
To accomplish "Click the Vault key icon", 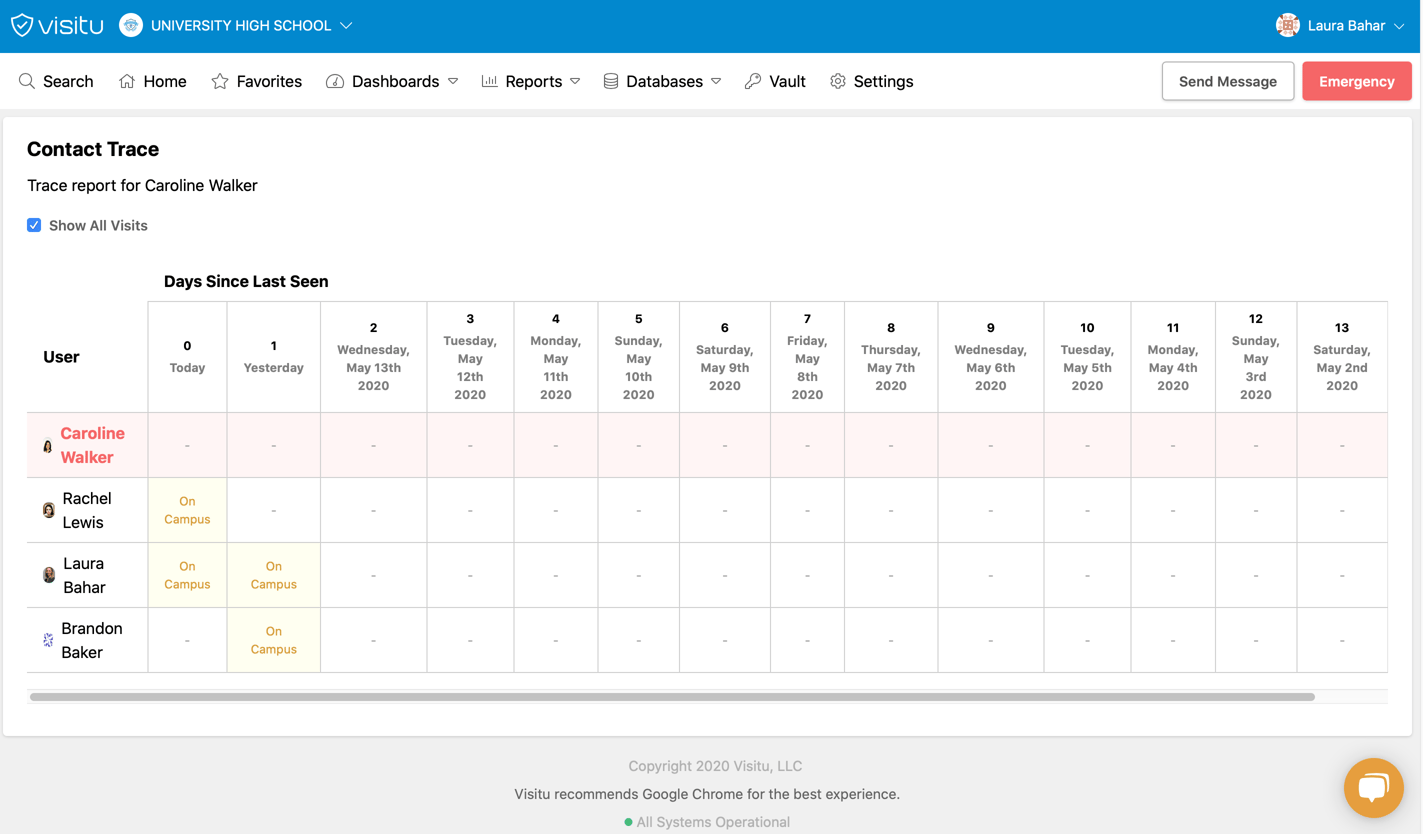I will [x=753, y=81].
